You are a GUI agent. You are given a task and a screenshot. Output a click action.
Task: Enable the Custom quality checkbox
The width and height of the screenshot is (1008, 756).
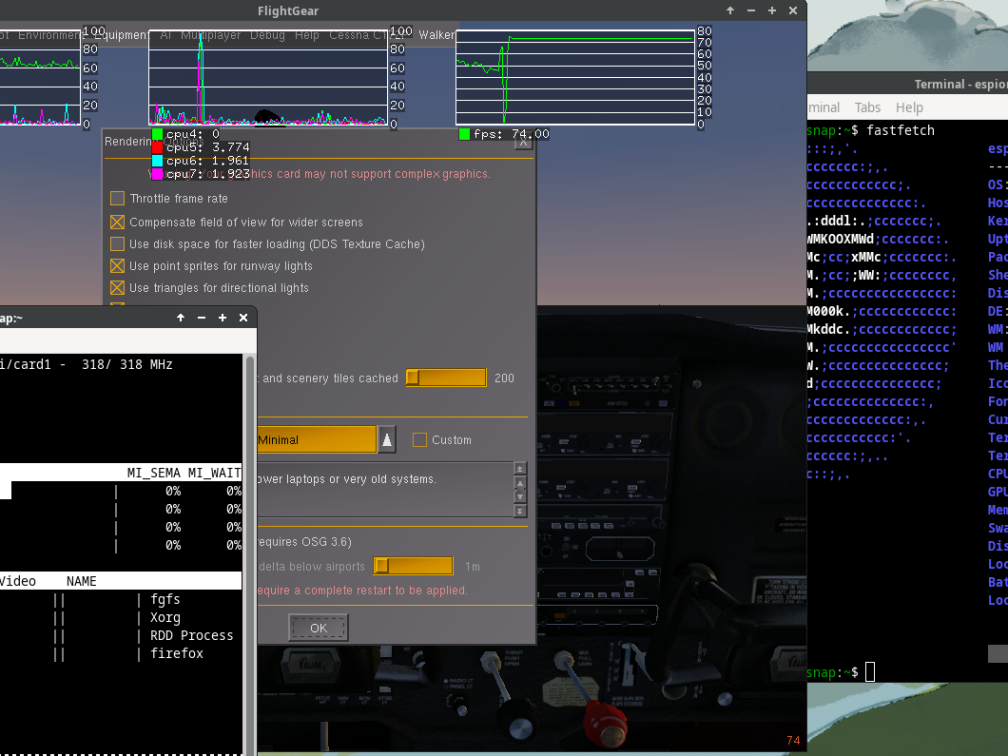pyautogui.click(x=420, y=439)
